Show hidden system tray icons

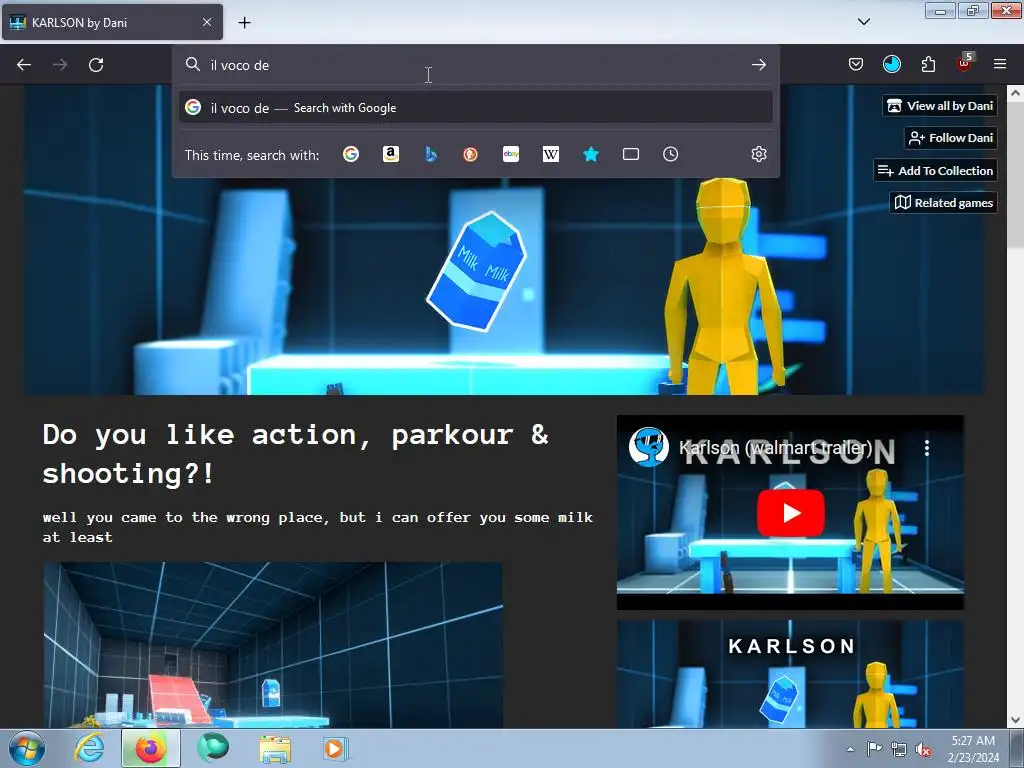pyautogui.click(x=850, y=749)
